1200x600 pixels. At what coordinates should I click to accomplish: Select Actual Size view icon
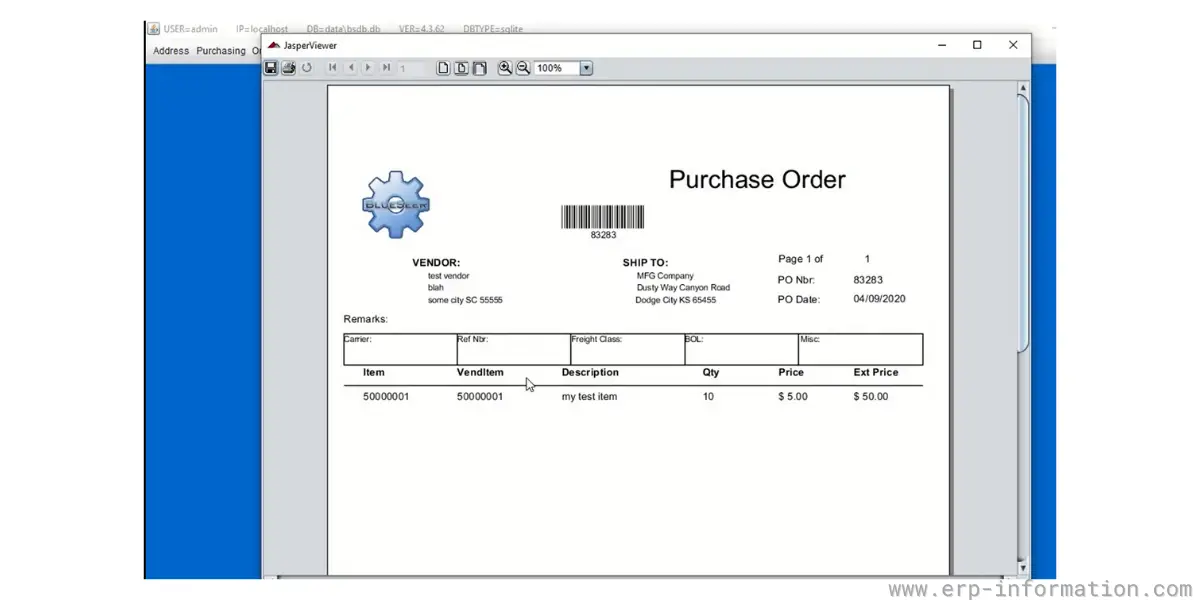click(443, 68)
